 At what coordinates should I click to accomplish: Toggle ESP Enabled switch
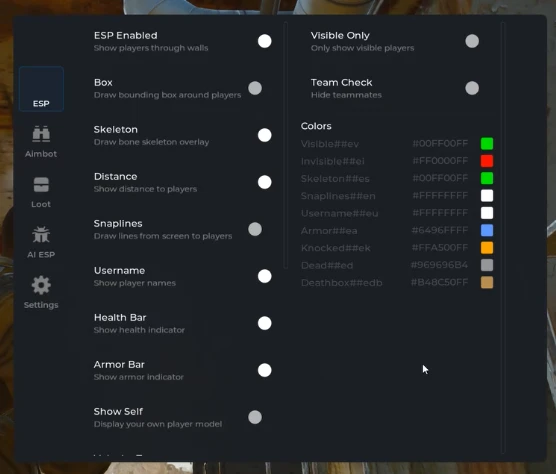[x=265, y=41]
